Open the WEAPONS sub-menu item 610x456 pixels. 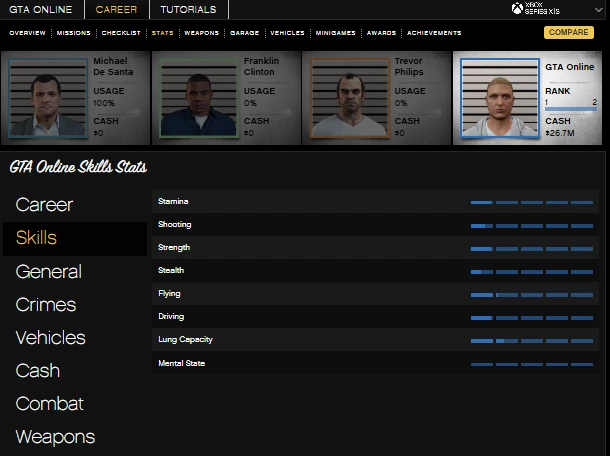[x=202, y=33]
